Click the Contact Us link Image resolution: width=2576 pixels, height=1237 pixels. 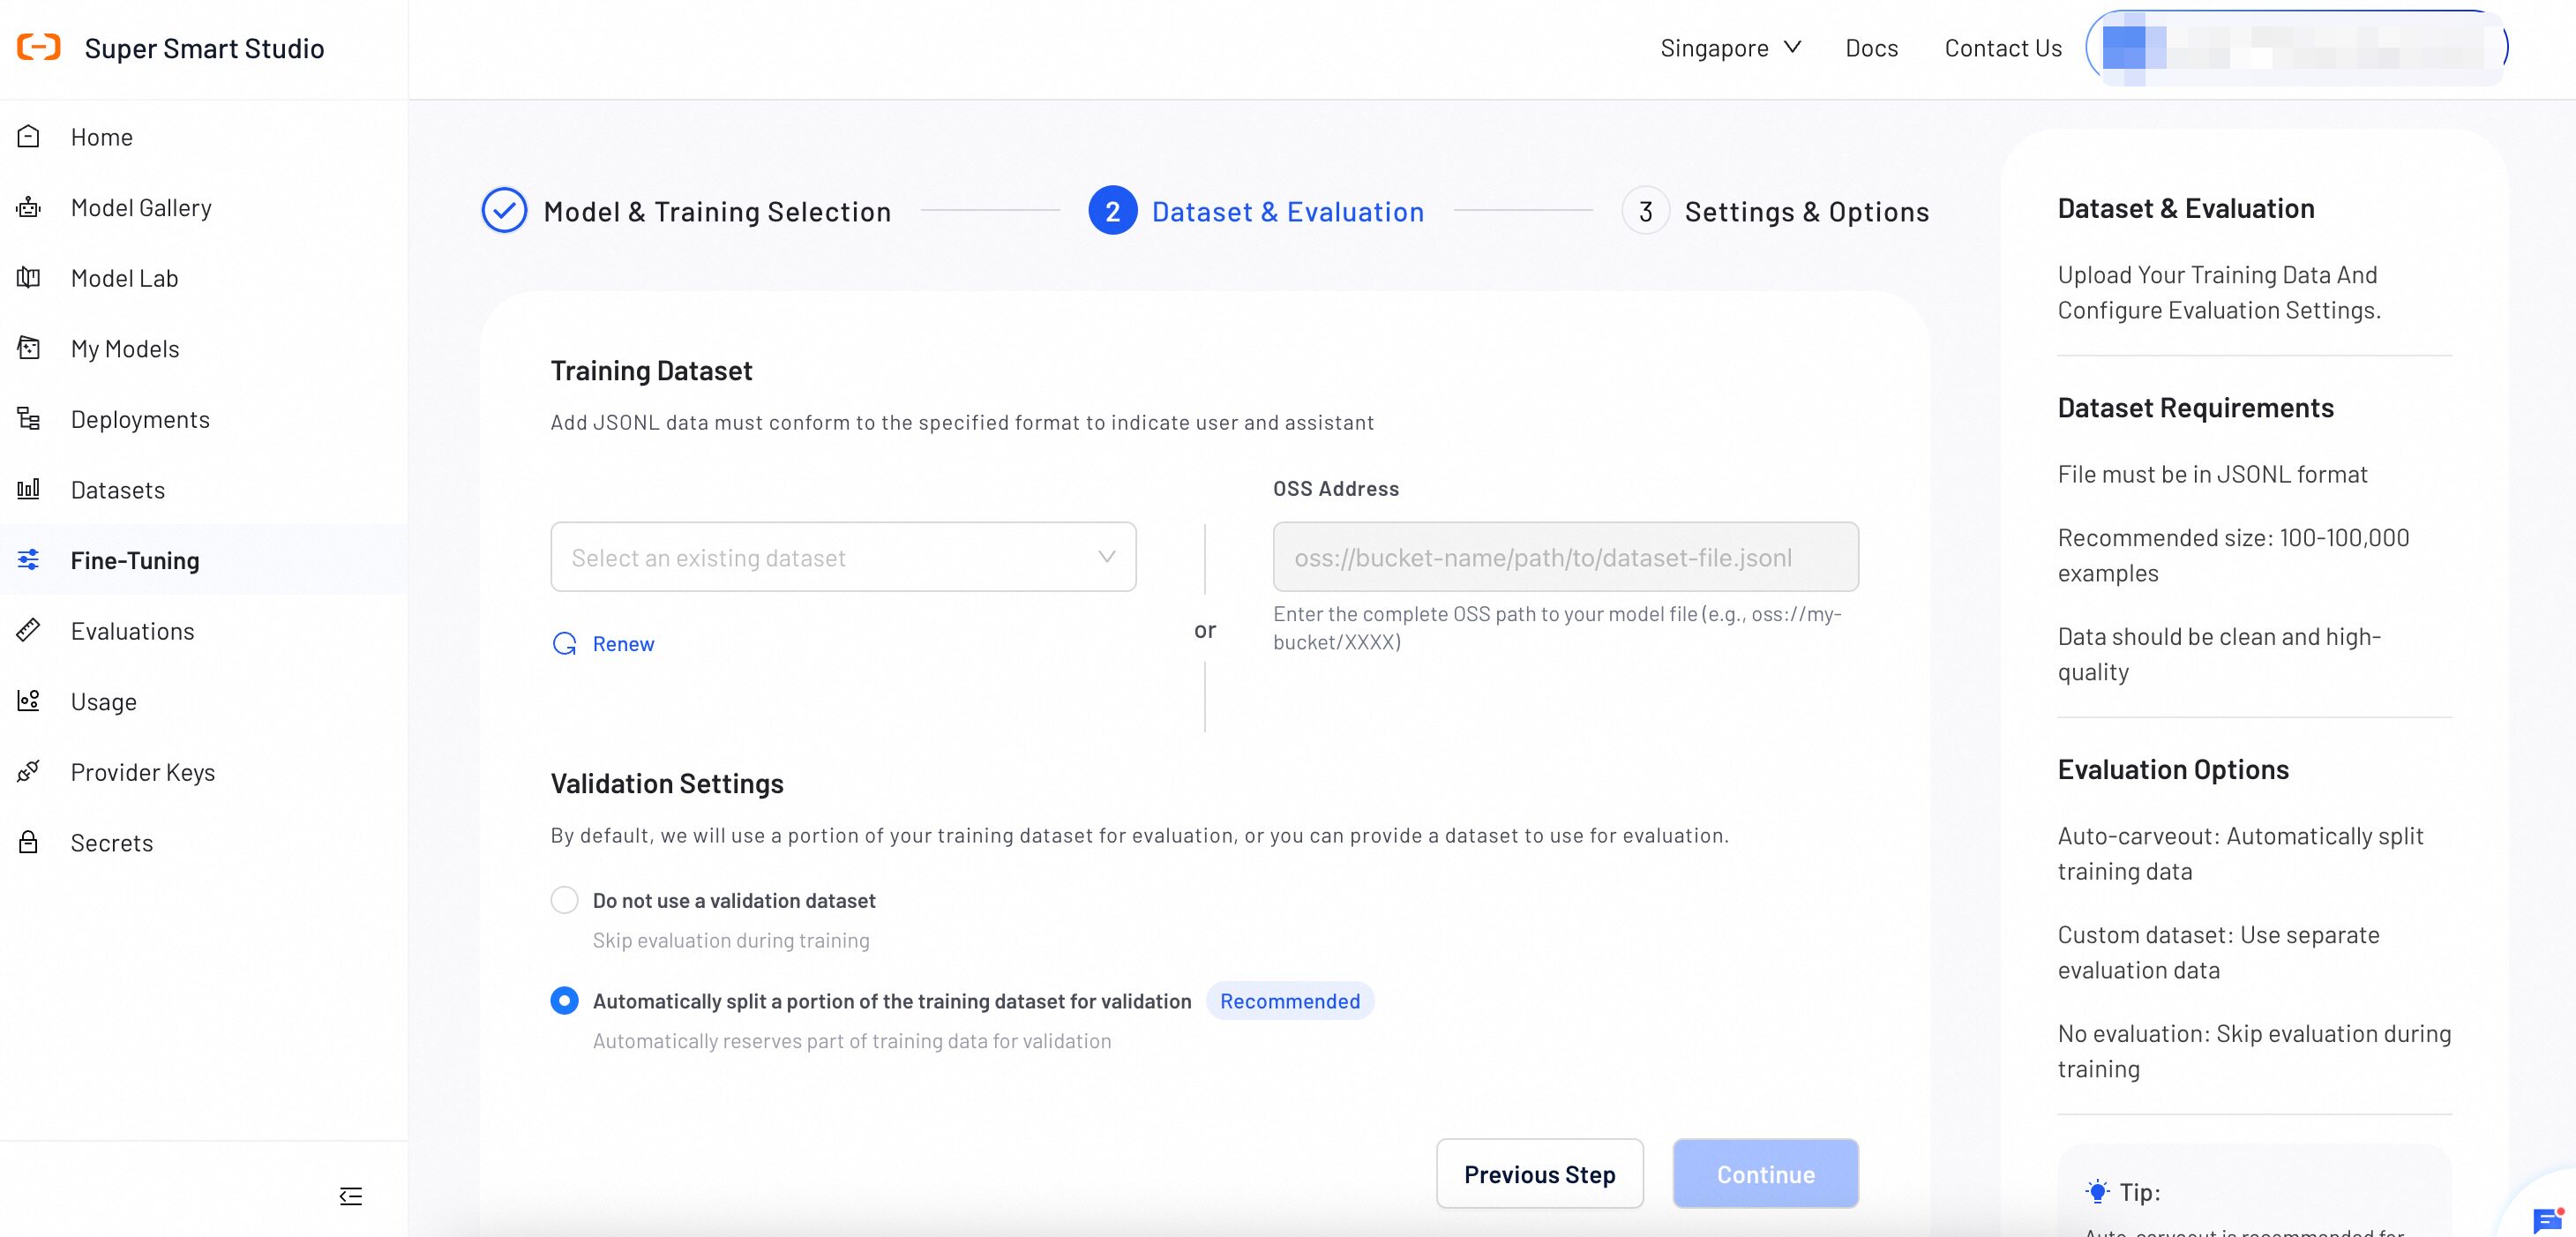coord(2003,48)
